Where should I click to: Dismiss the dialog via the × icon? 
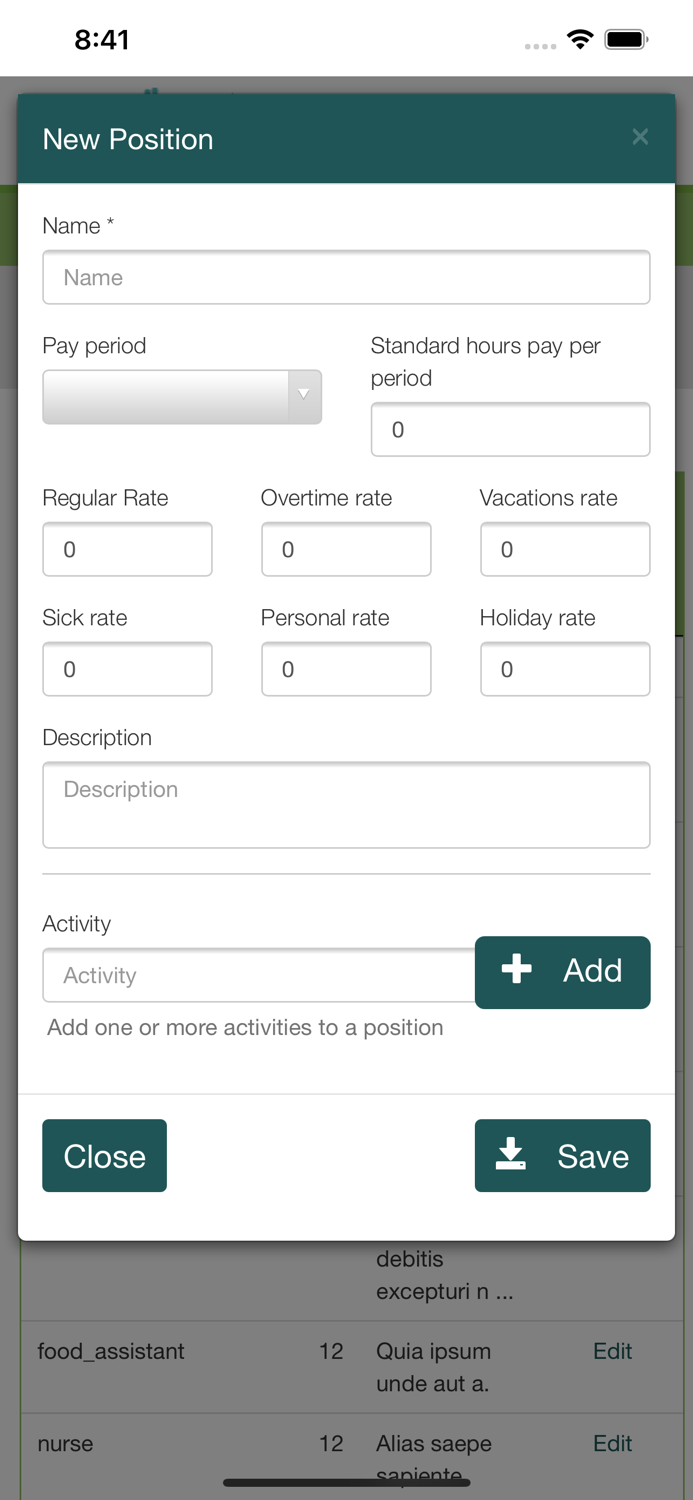pyautogui.click(x=640, y=137)
